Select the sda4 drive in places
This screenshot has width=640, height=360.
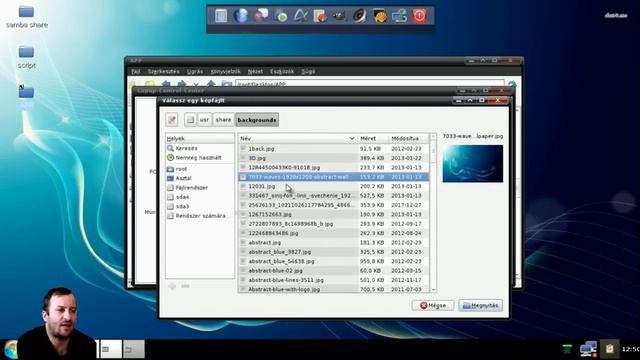[182, 197]
